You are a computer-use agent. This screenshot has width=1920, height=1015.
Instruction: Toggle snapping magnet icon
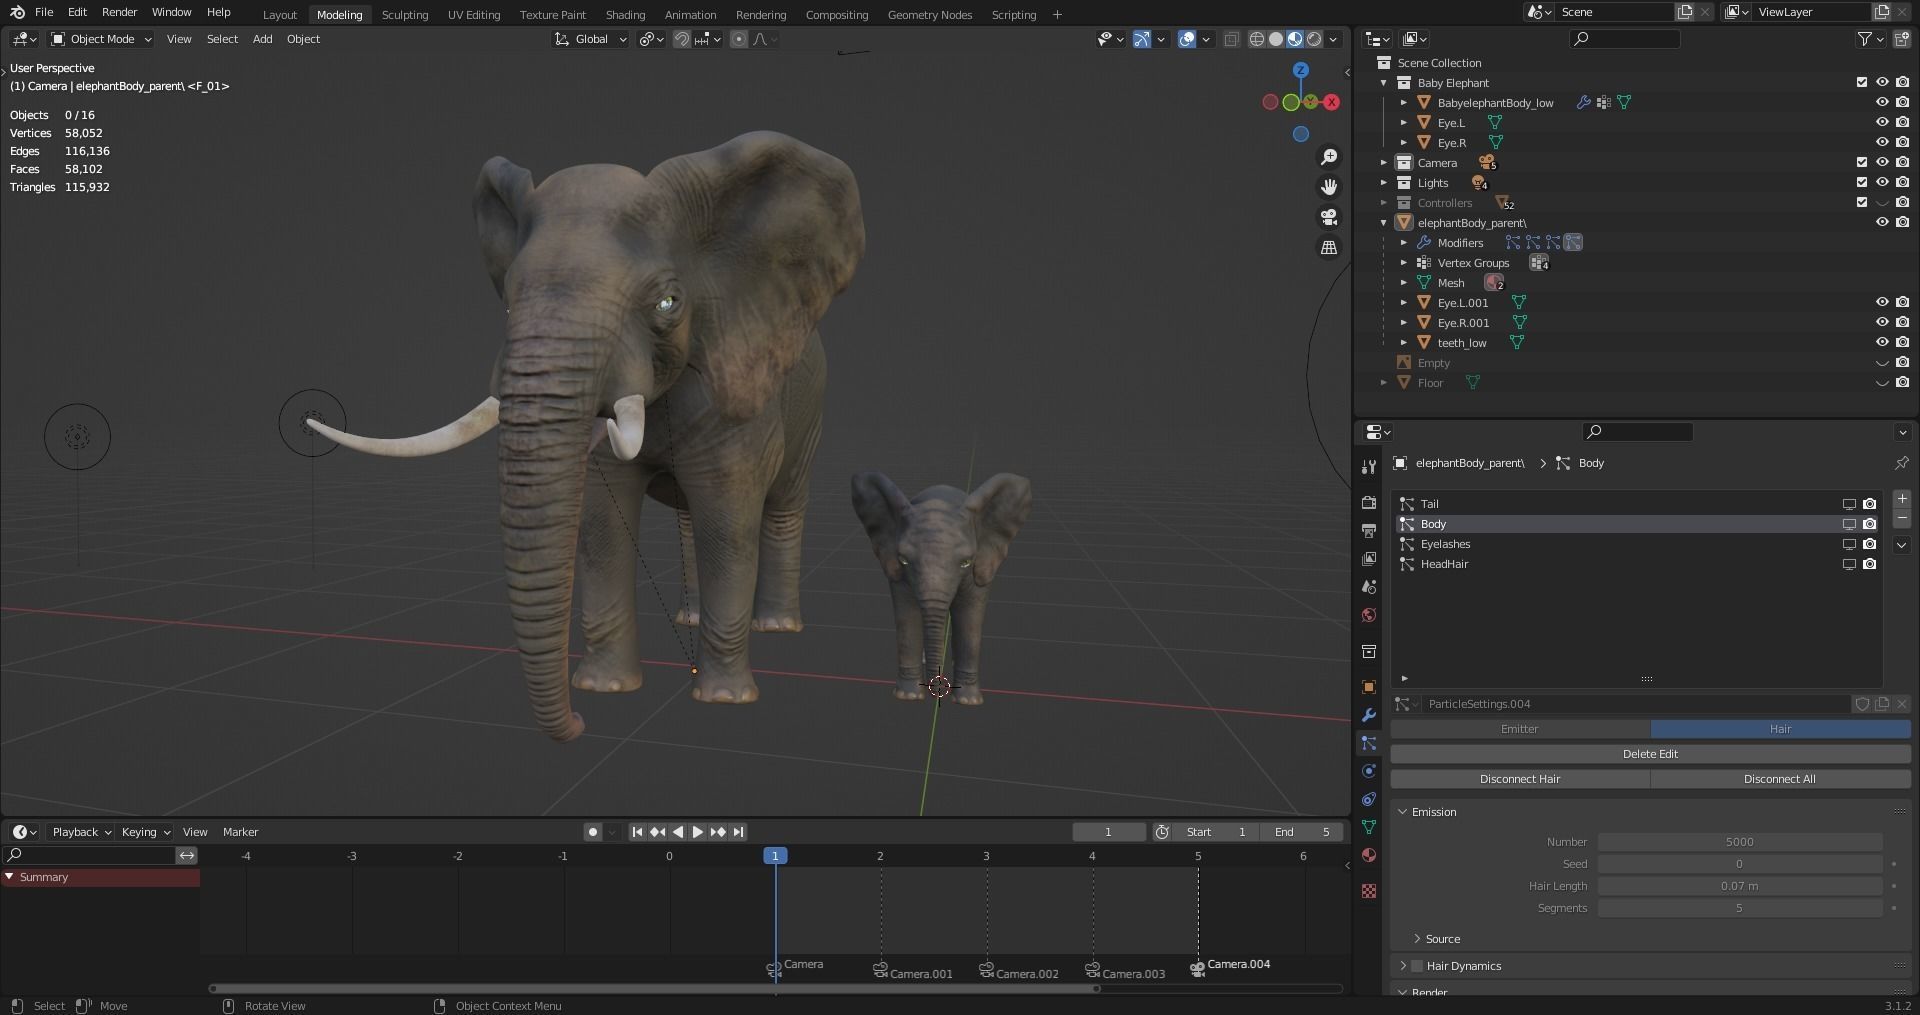tap(682, 39)
